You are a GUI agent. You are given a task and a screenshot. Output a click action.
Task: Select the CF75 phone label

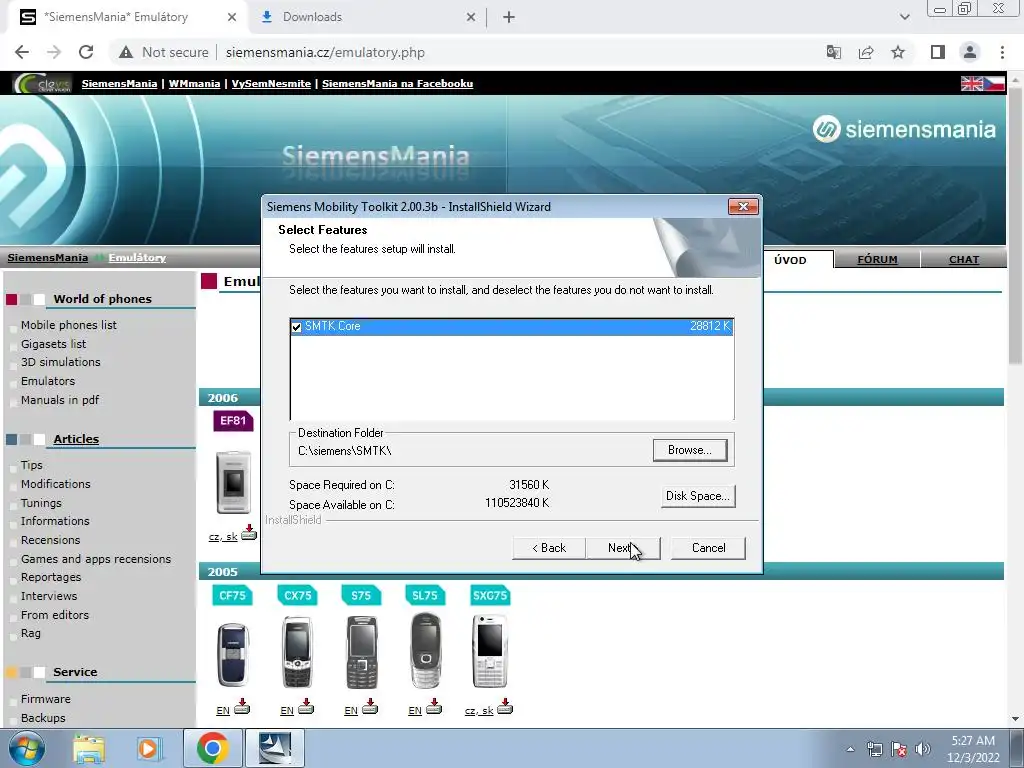[232, 596]
